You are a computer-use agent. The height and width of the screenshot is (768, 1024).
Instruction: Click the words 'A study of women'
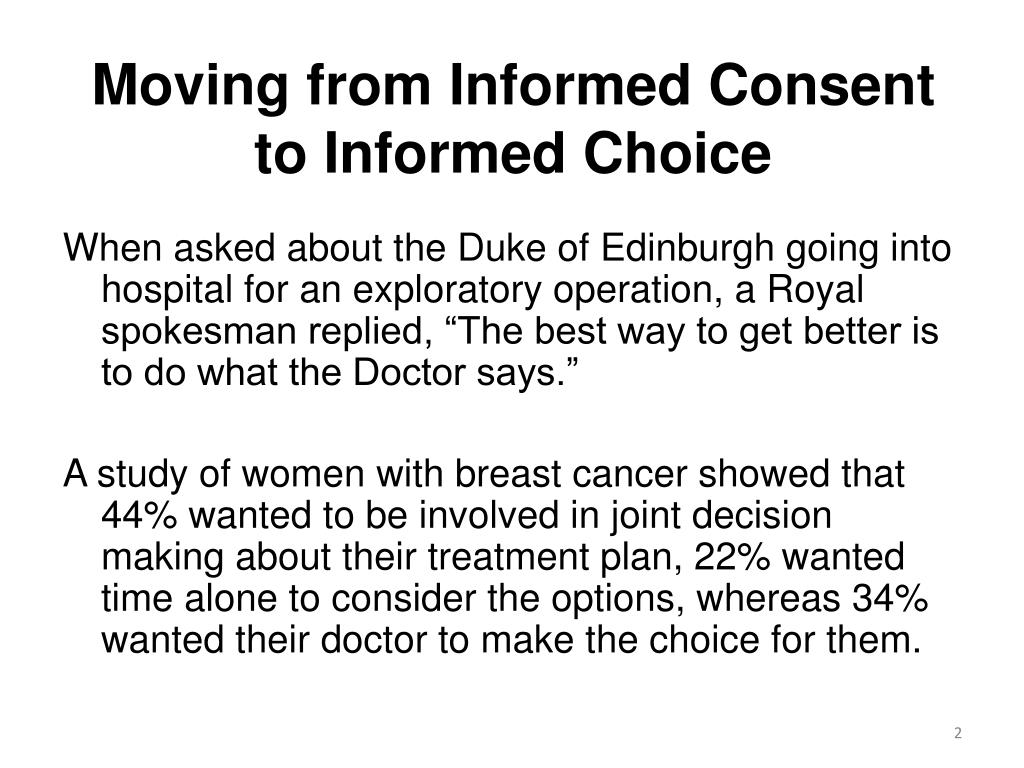214,474
